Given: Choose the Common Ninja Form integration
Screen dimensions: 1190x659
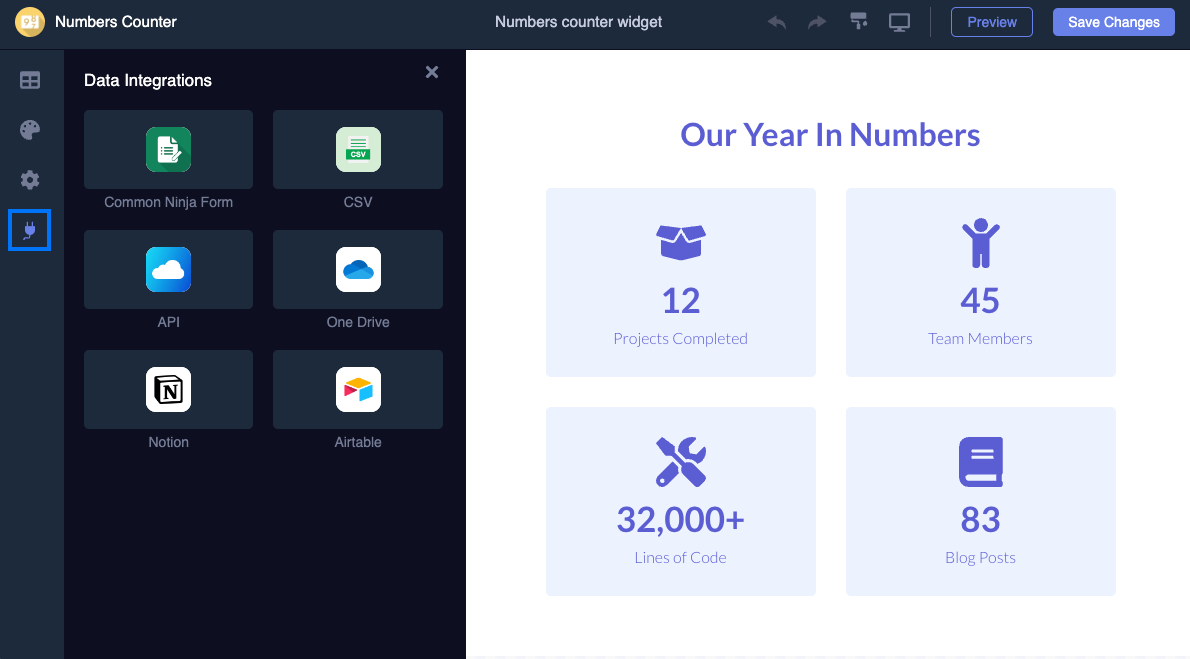Looking at the screenshot, I should pyautogui.click(x=168, y=150).
